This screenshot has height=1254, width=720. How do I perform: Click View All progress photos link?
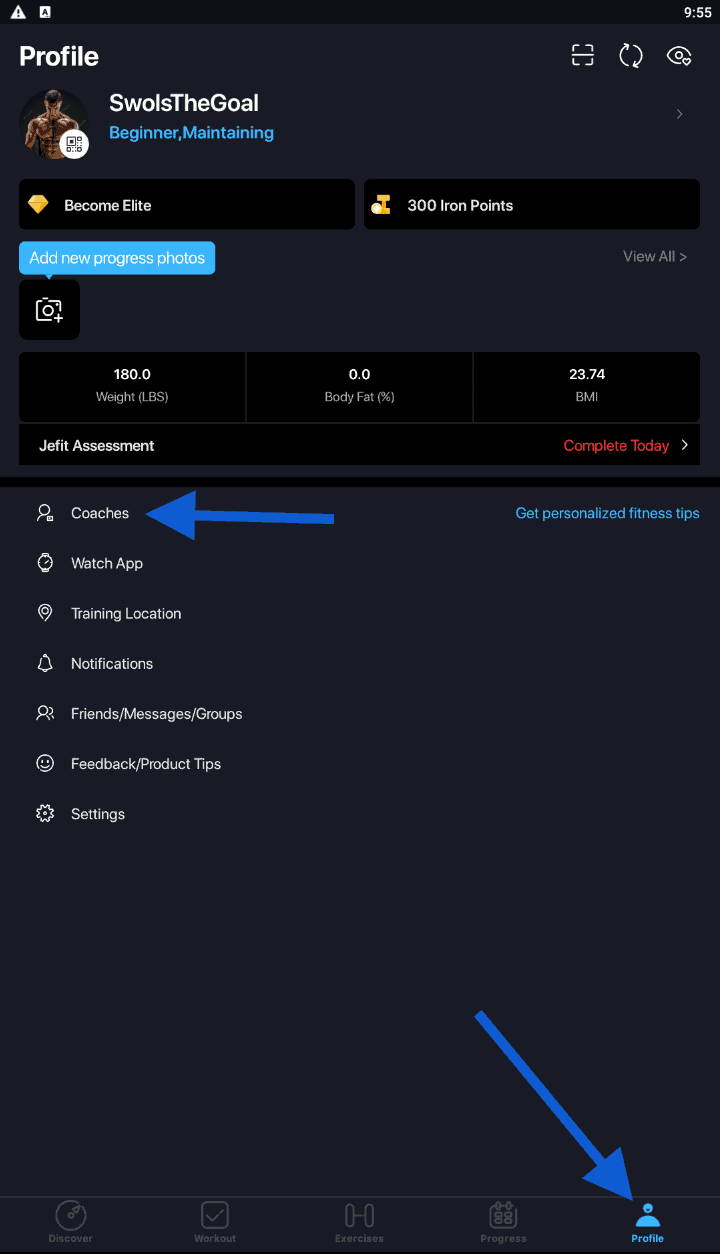pyautogui.click(x=654, y=257)
